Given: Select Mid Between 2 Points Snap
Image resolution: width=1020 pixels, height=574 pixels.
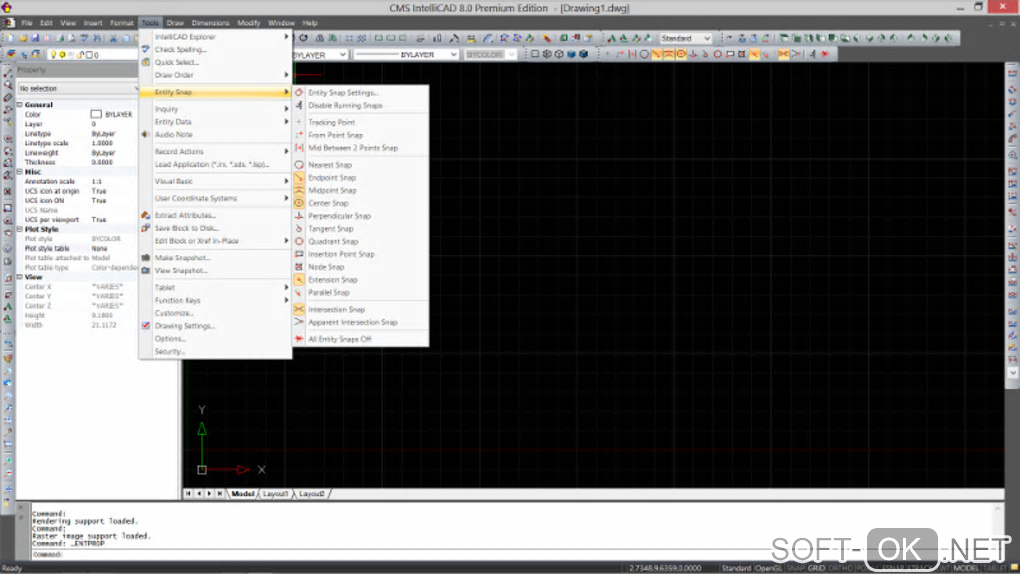Looking at the screenshot, I should pyautogui.click(x=361, y=148).
